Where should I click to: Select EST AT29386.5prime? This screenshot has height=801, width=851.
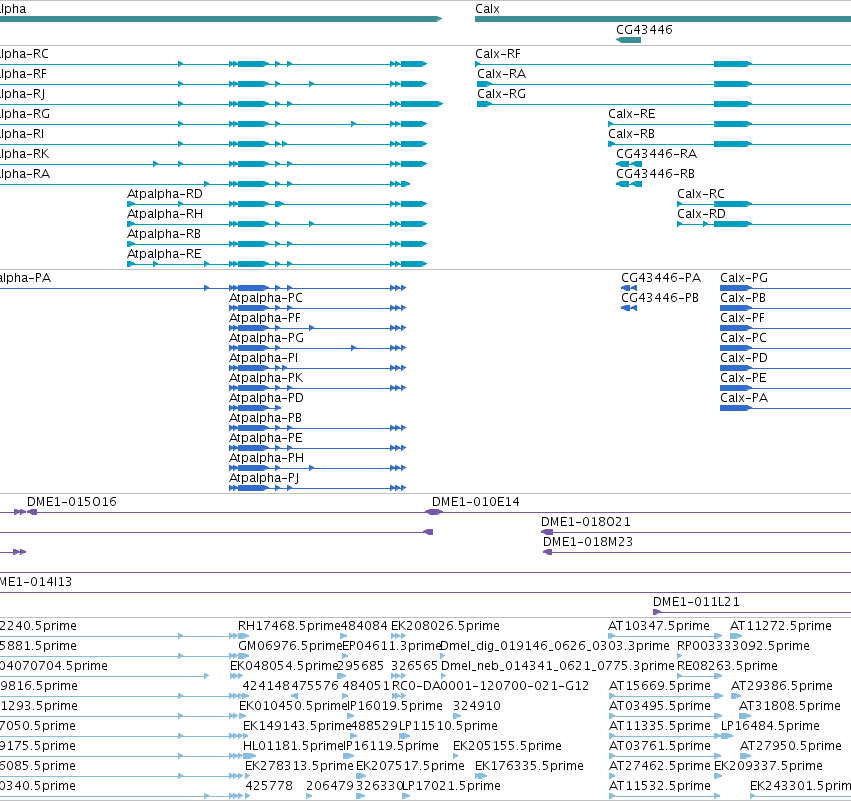pos(737,696)
